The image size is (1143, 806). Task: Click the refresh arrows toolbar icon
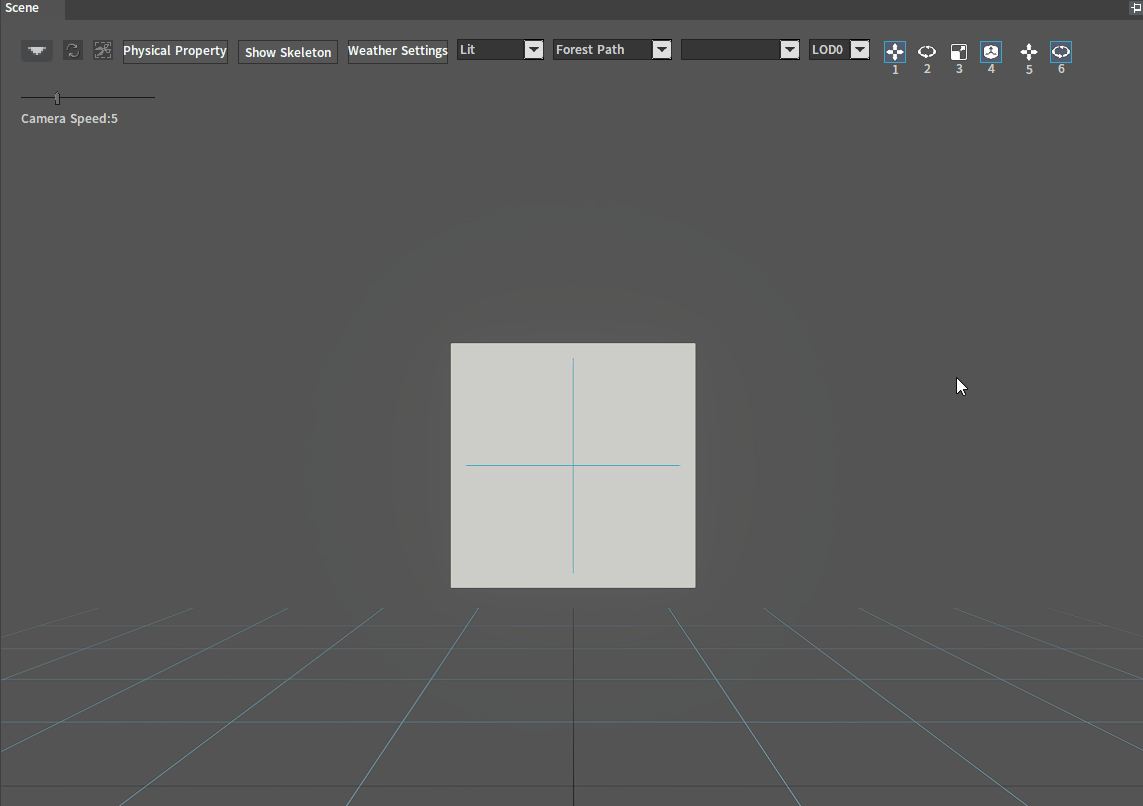[72, 50]
